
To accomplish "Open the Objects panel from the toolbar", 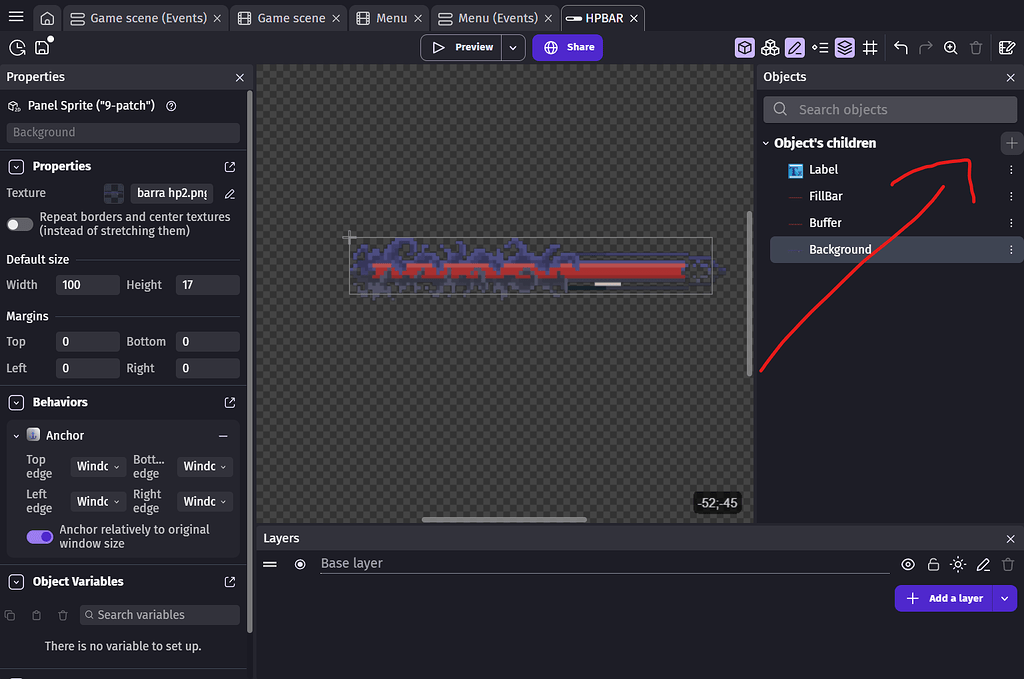I will coord(744,47).
